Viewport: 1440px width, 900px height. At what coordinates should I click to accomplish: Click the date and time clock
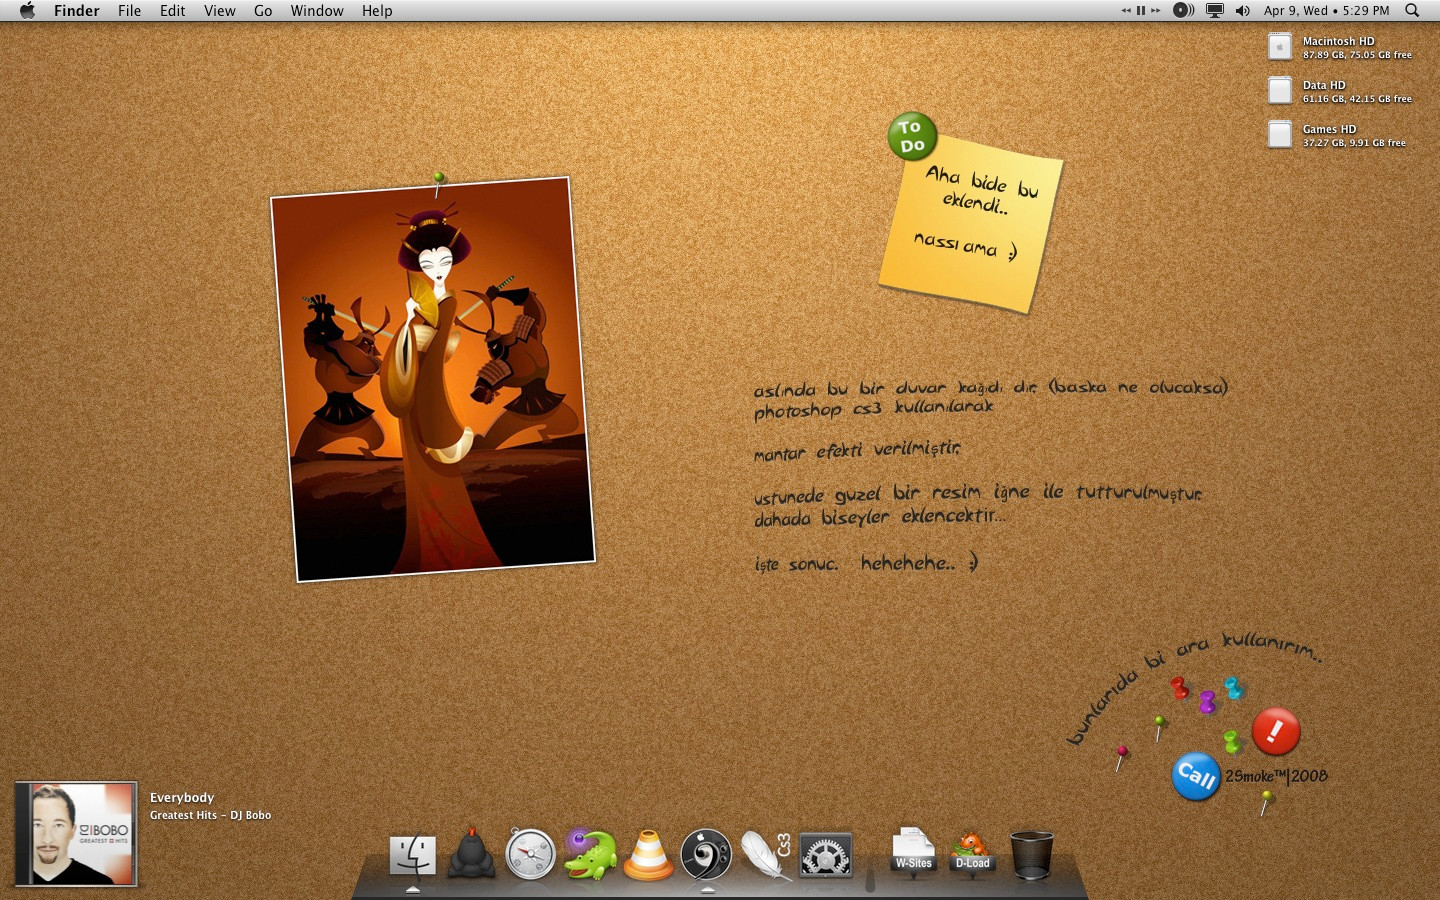click(x=1327, y=11)
